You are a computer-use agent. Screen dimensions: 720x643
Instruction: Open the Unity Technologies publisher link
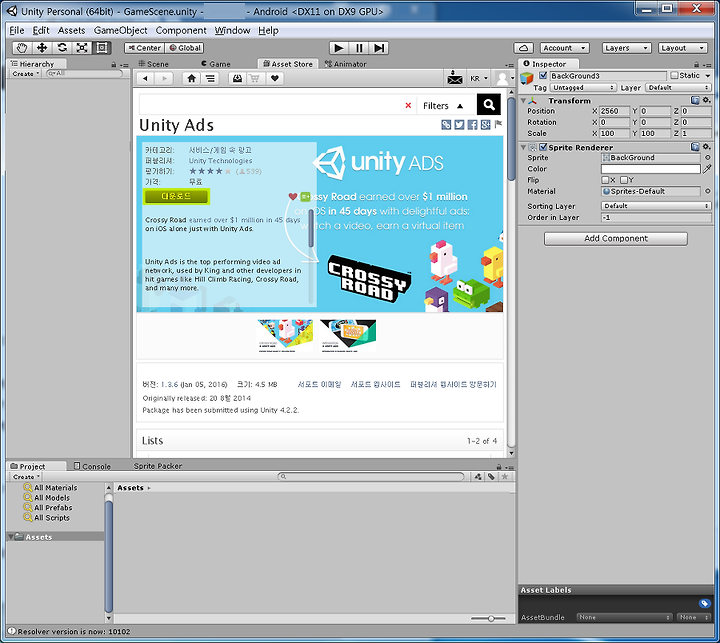tap(220, 161)
